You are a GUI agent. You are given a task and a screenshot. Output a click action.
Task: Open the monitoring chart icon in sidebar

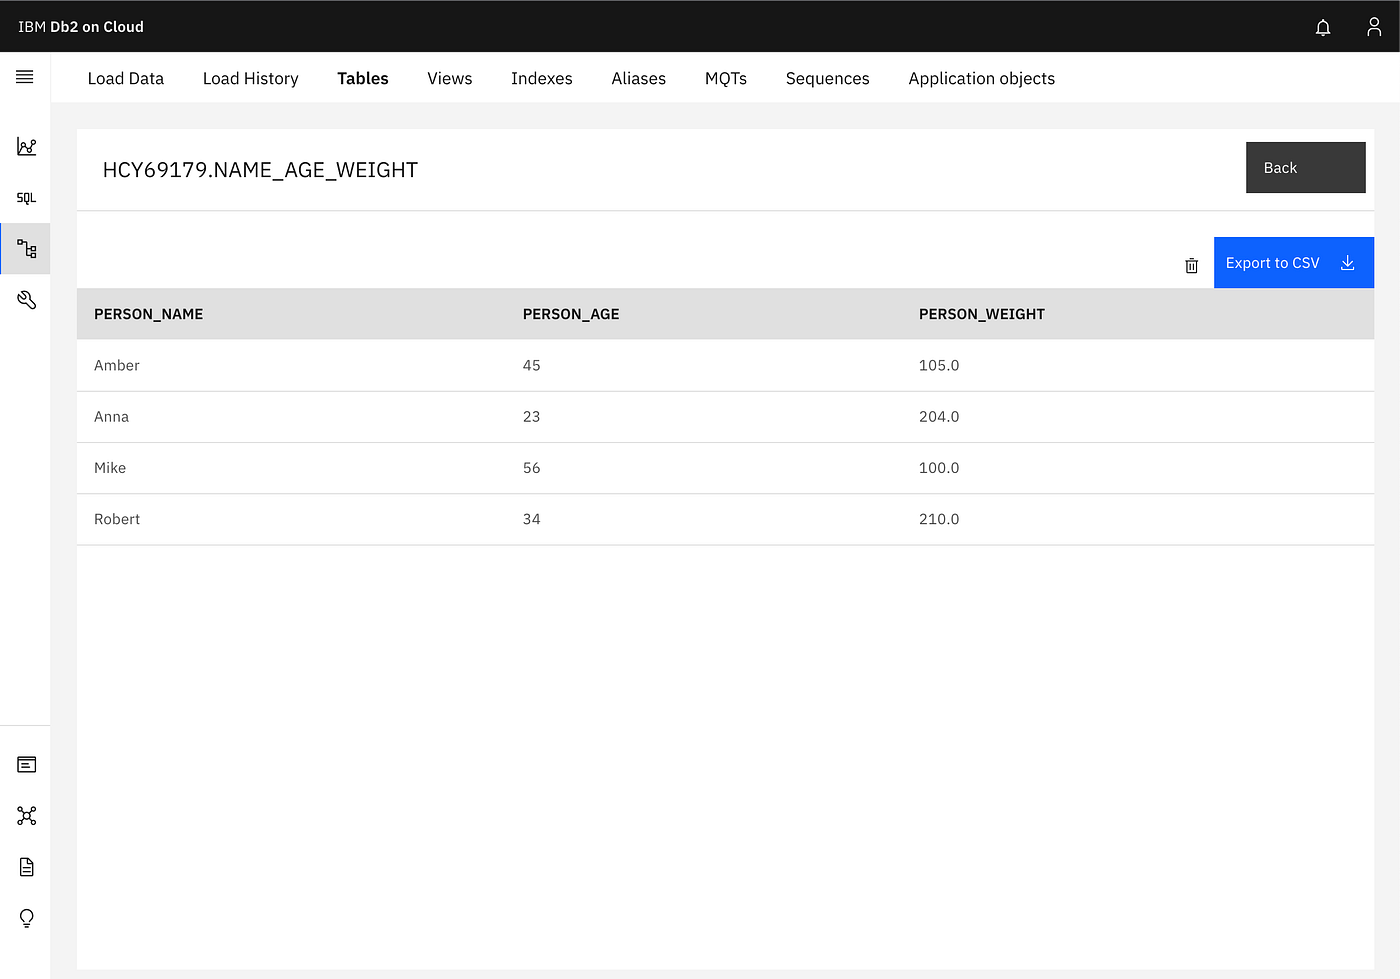click(26, 147)
